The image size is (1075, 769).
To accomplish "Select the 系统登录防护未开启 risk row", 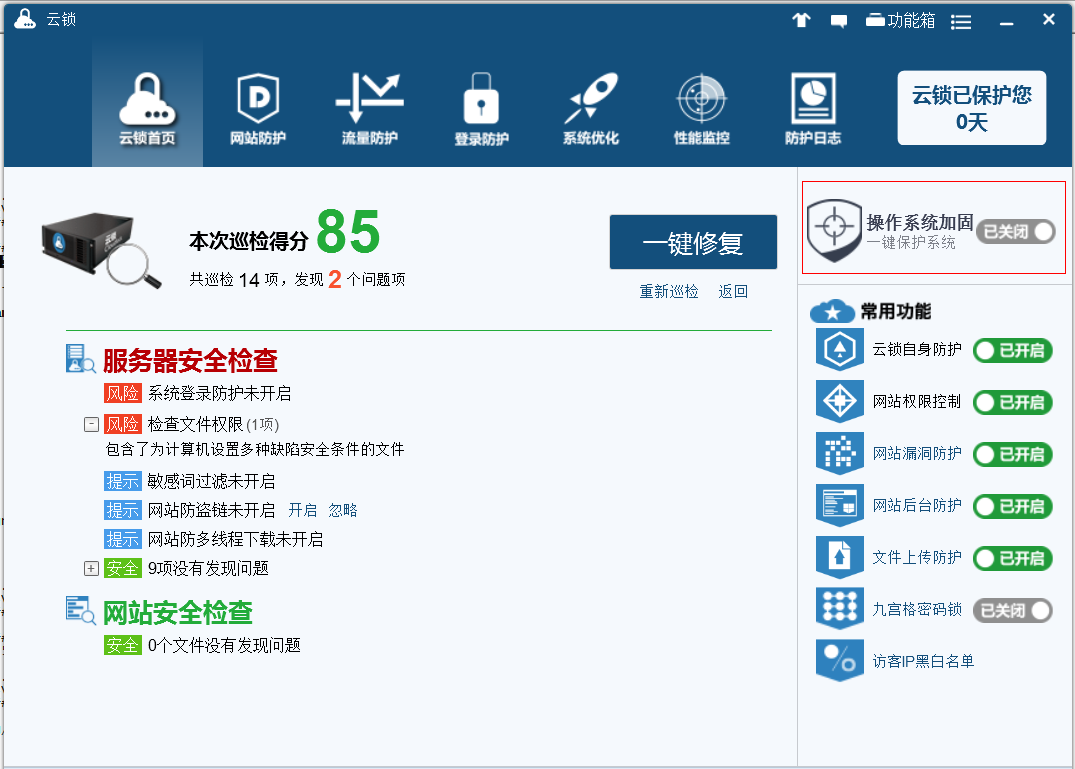I will [x=198, y=393].
